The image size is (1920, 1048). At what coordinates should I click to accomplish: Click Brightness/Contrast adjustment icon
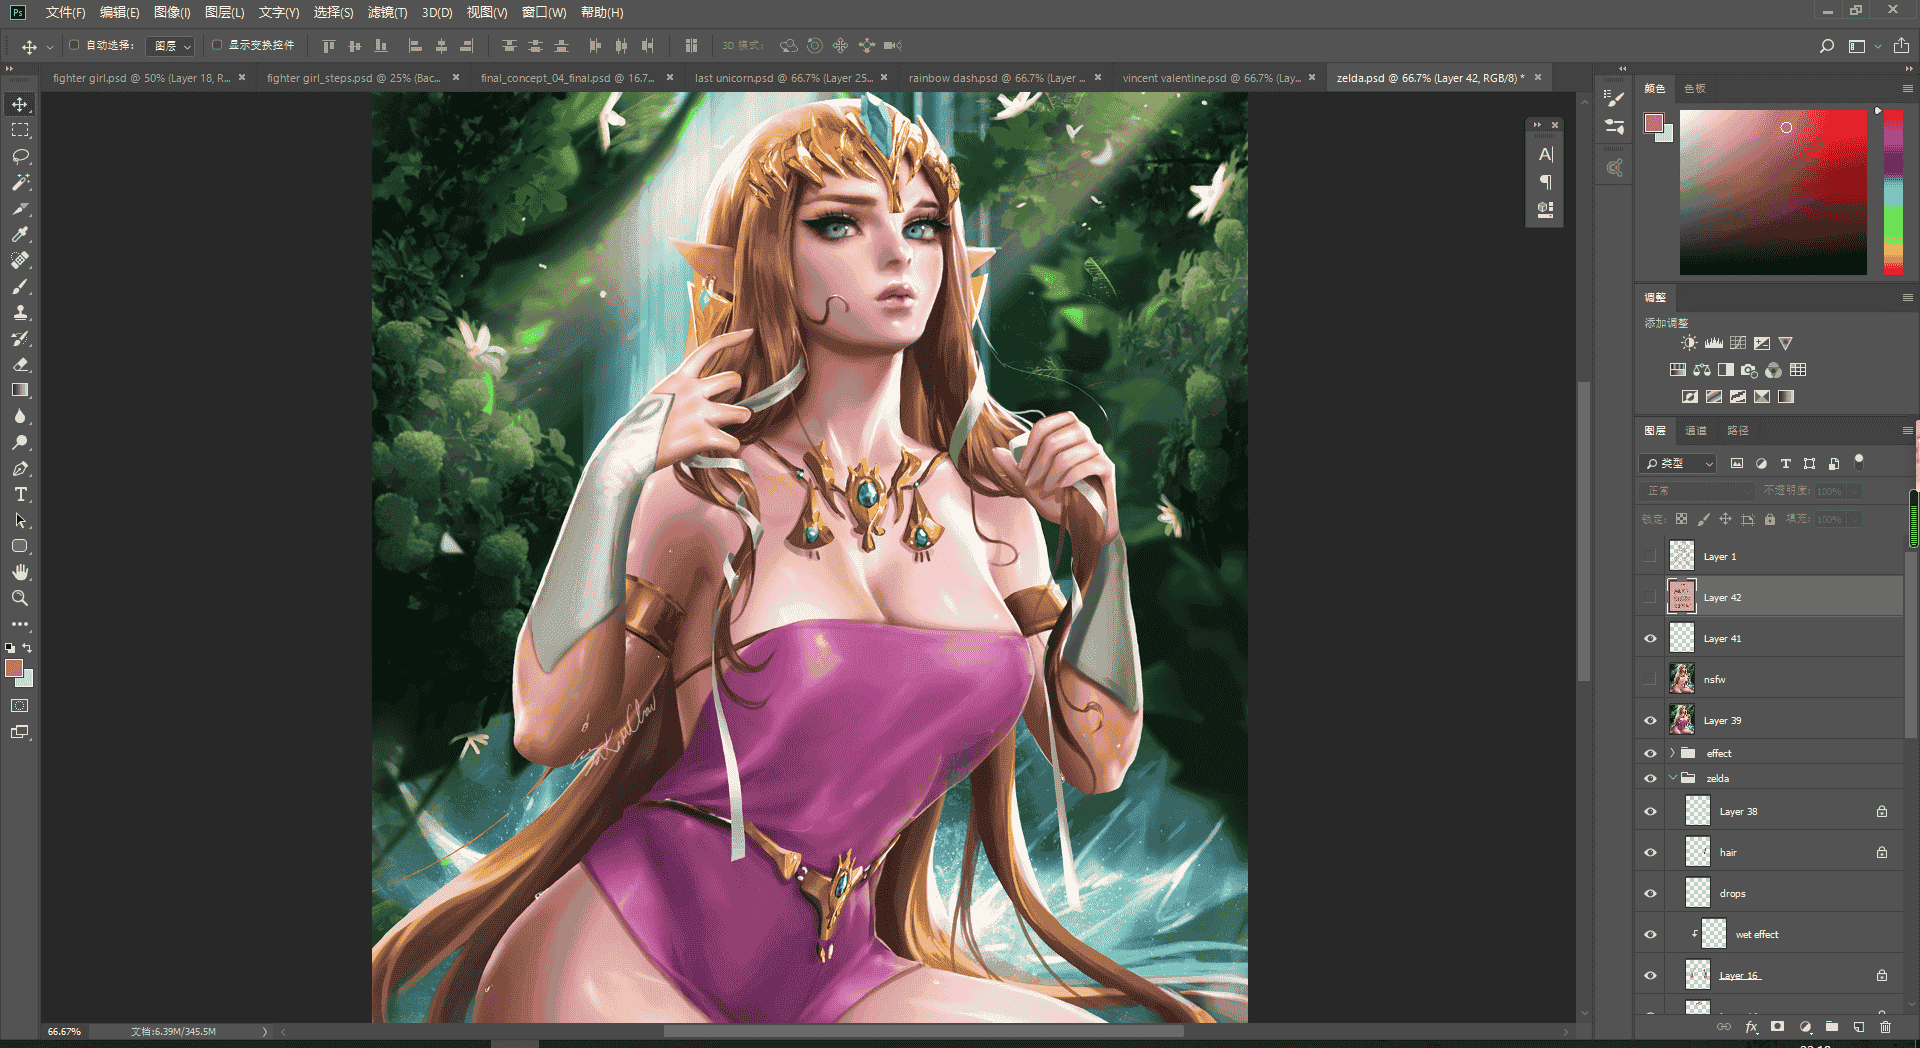(1689, 343)
